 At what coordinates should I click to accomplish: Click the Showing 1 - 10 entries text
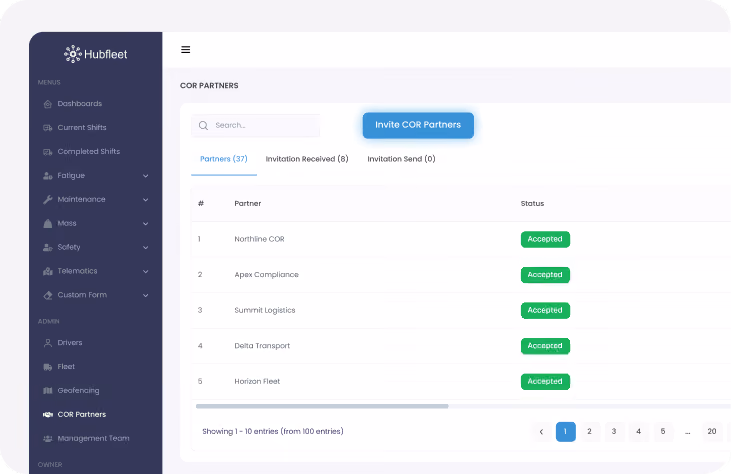click(273, 432)
